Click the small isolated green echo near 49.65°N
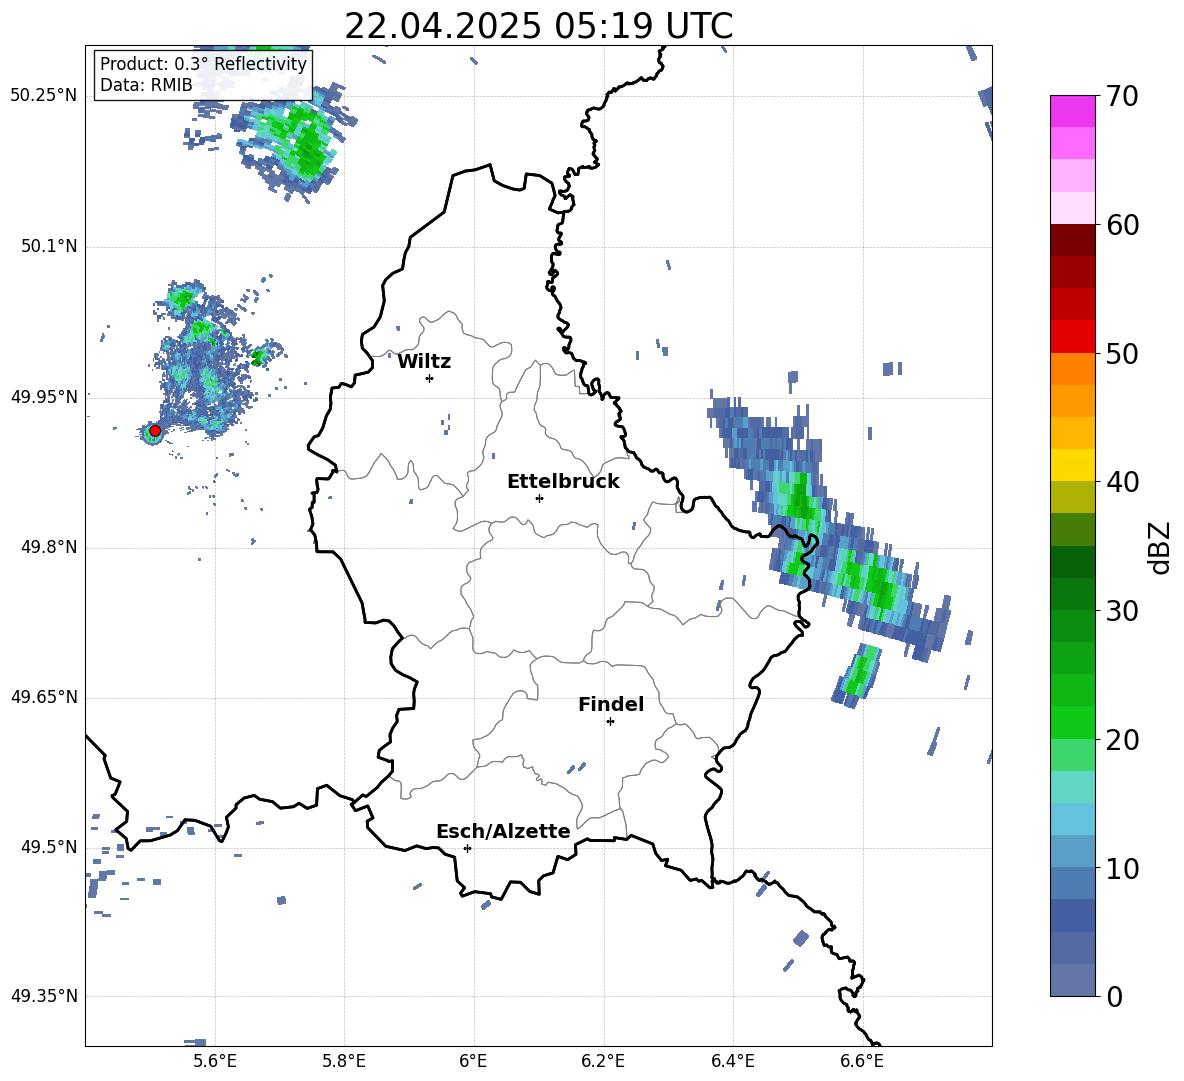 click(858, 674)
